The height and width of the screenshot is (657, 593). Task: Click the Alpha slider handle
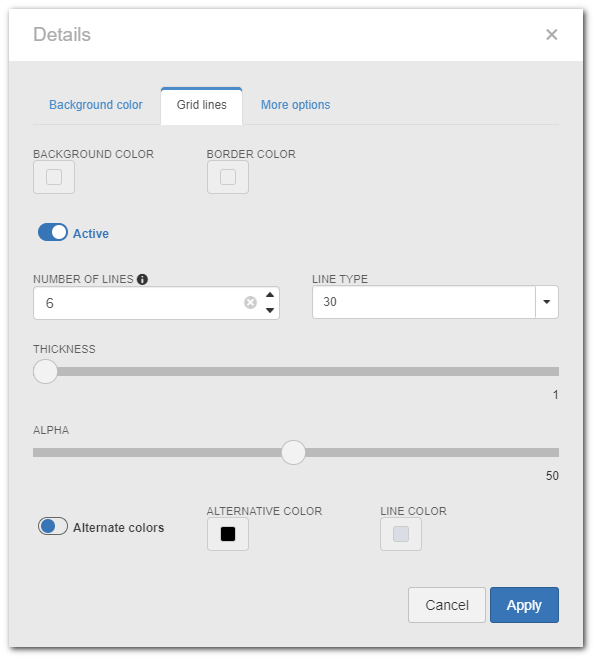click(293, 453)
